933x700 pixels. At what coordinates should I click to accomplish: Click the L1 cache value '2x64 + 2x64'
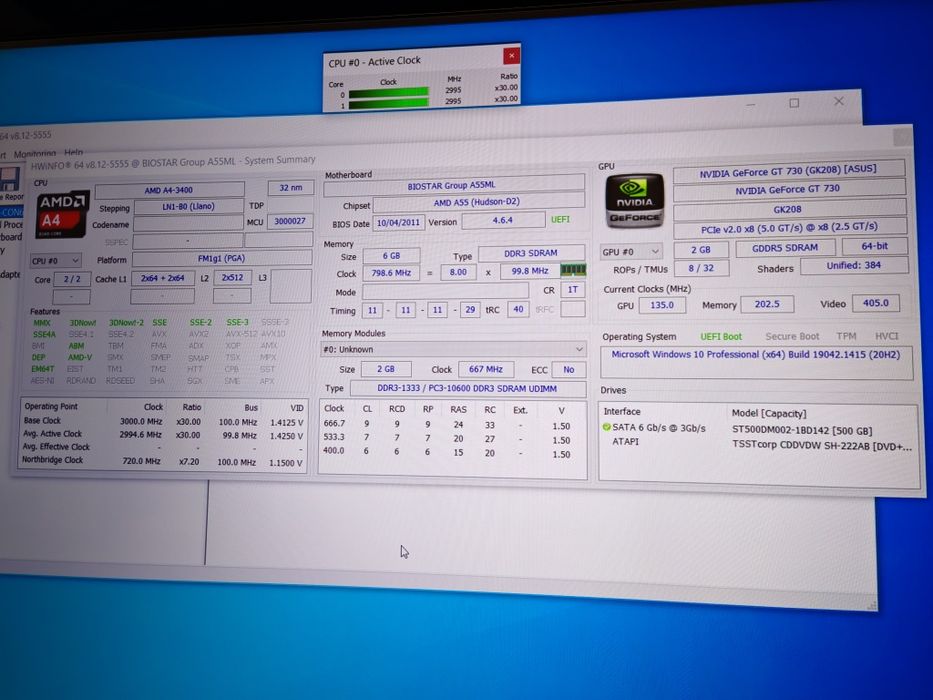click(x=162, y=278)
